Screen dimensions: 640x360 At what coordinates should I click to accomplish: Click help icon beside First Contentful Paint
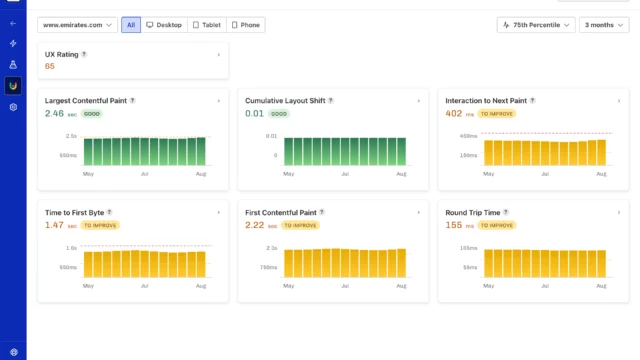(322, 212)
